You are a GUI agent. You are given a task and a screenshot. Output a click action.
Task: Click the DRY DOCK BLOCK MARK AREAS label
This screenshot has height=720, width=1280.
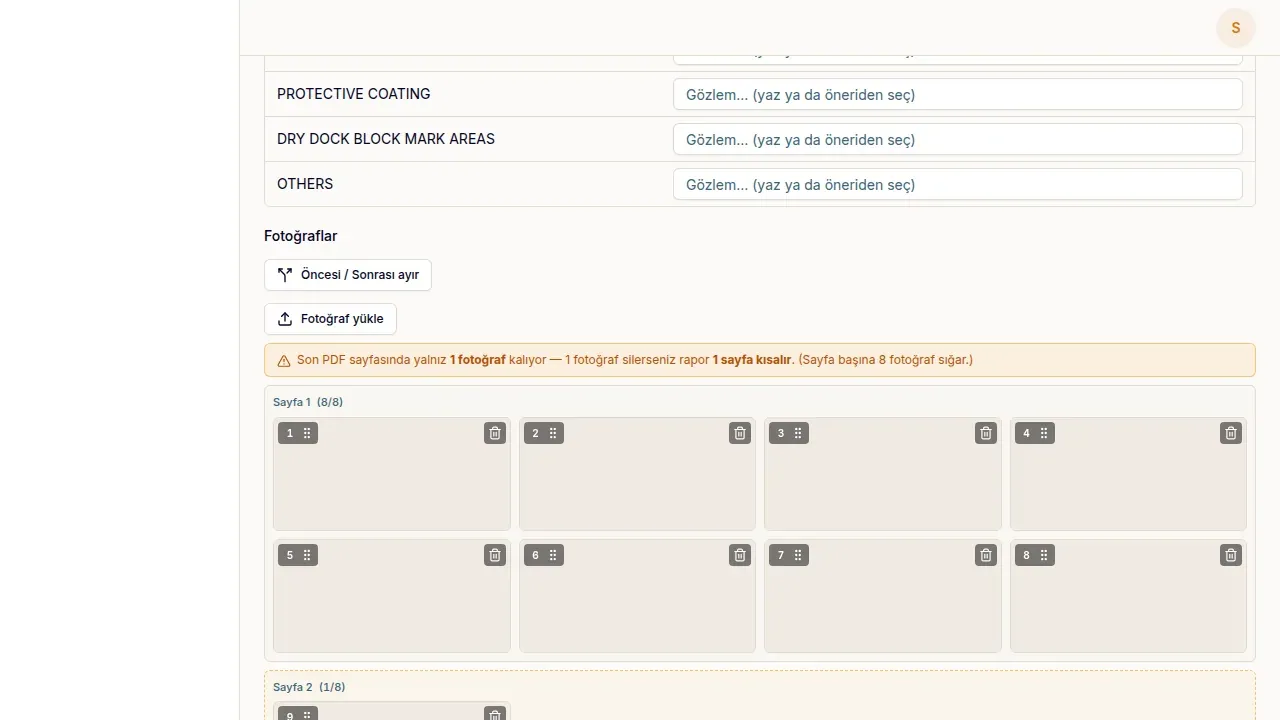tap(386, 139)
